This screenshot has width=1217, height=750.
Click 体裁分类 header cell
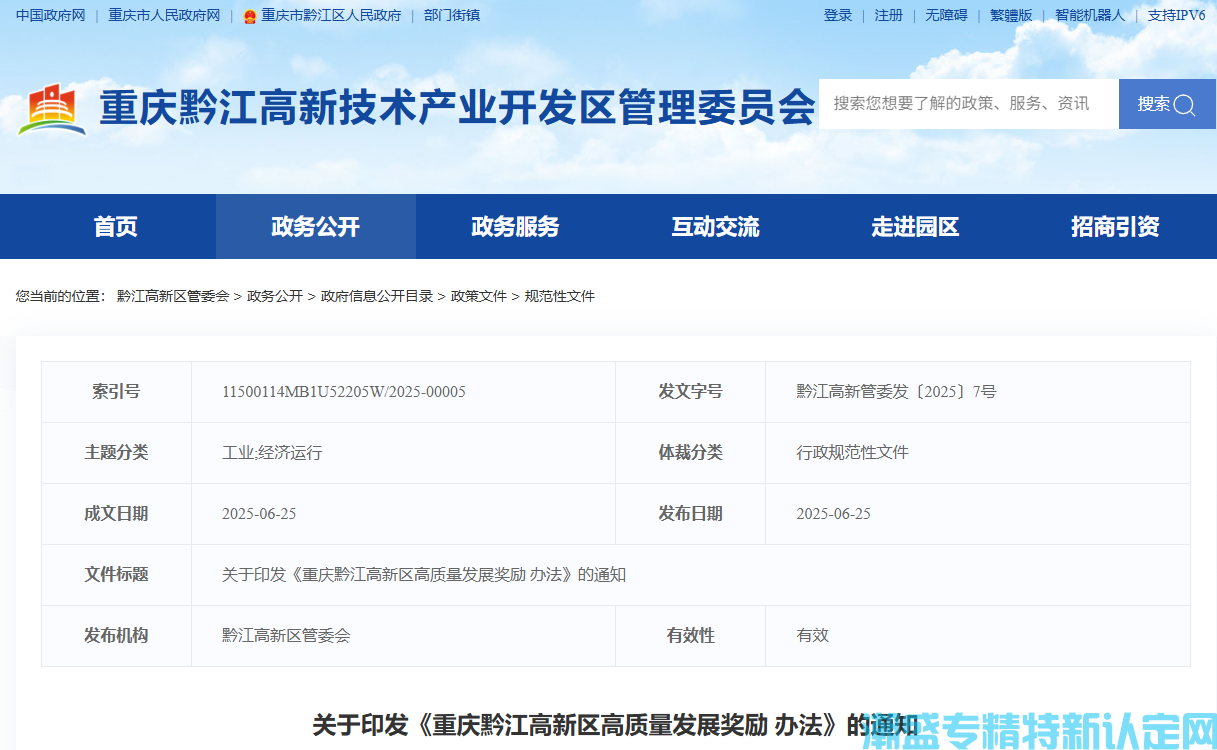click(x=690, y=453)
